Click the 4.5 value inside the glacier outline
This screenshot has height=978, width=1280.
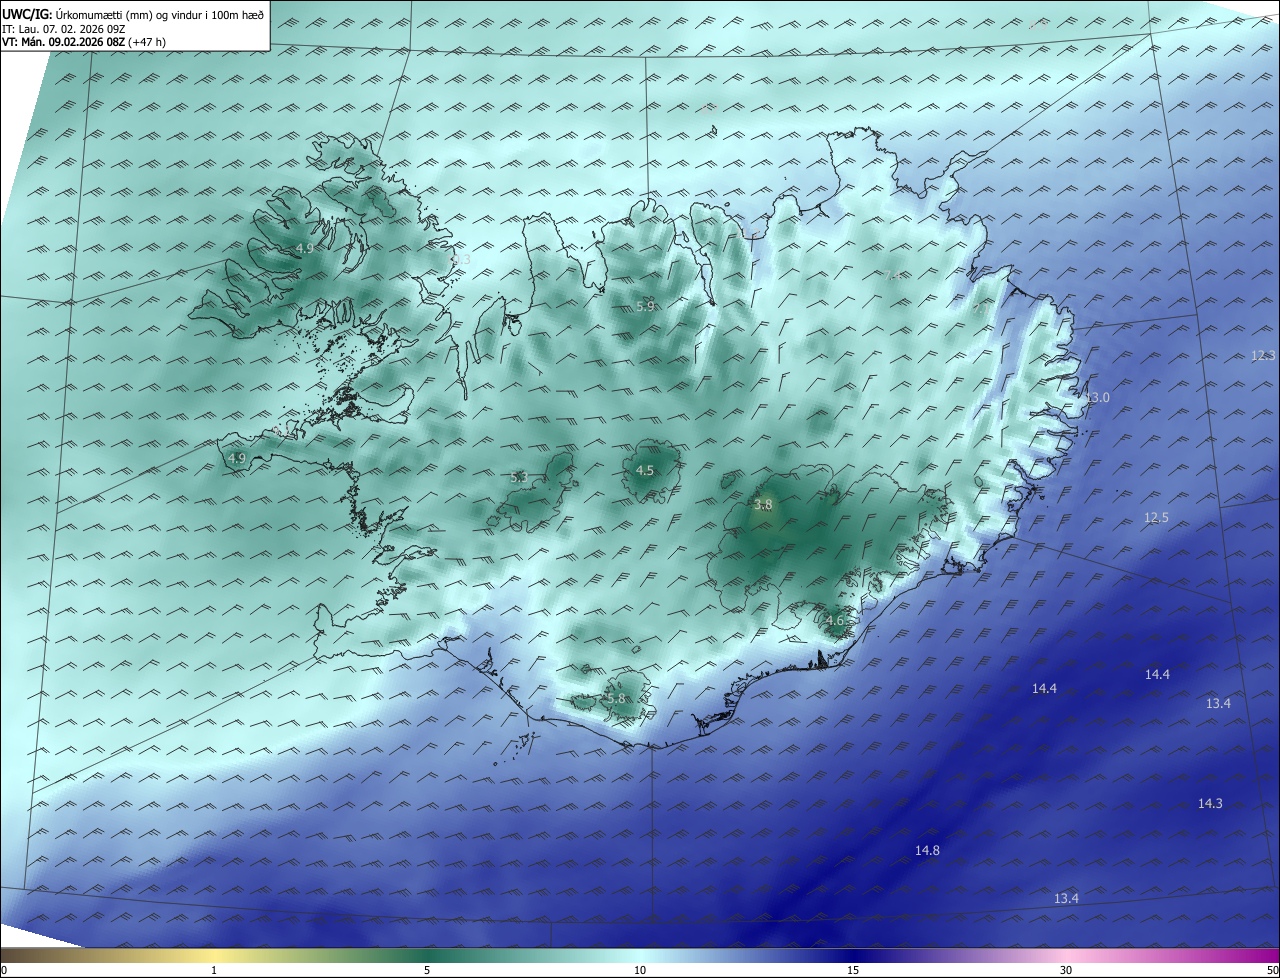645,470
